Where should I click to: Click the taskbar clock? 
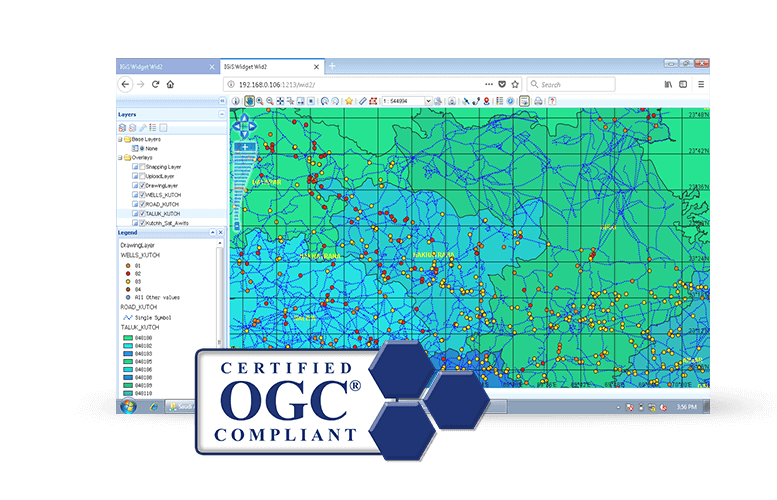point(686,407)
